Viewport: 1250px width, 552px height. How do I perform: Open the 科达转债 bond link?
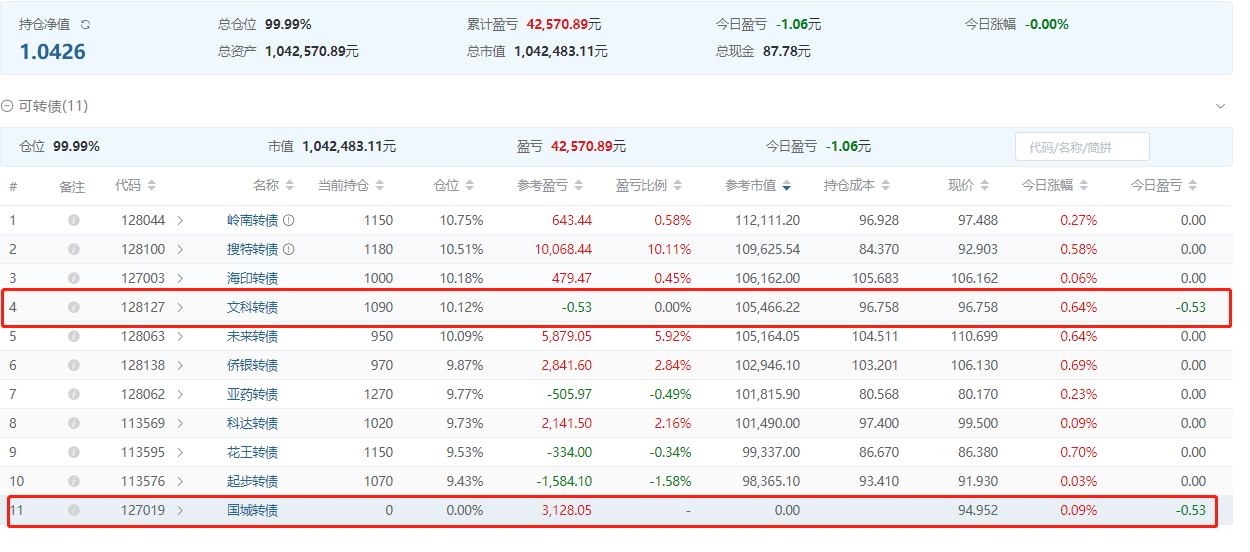(252, 423)
